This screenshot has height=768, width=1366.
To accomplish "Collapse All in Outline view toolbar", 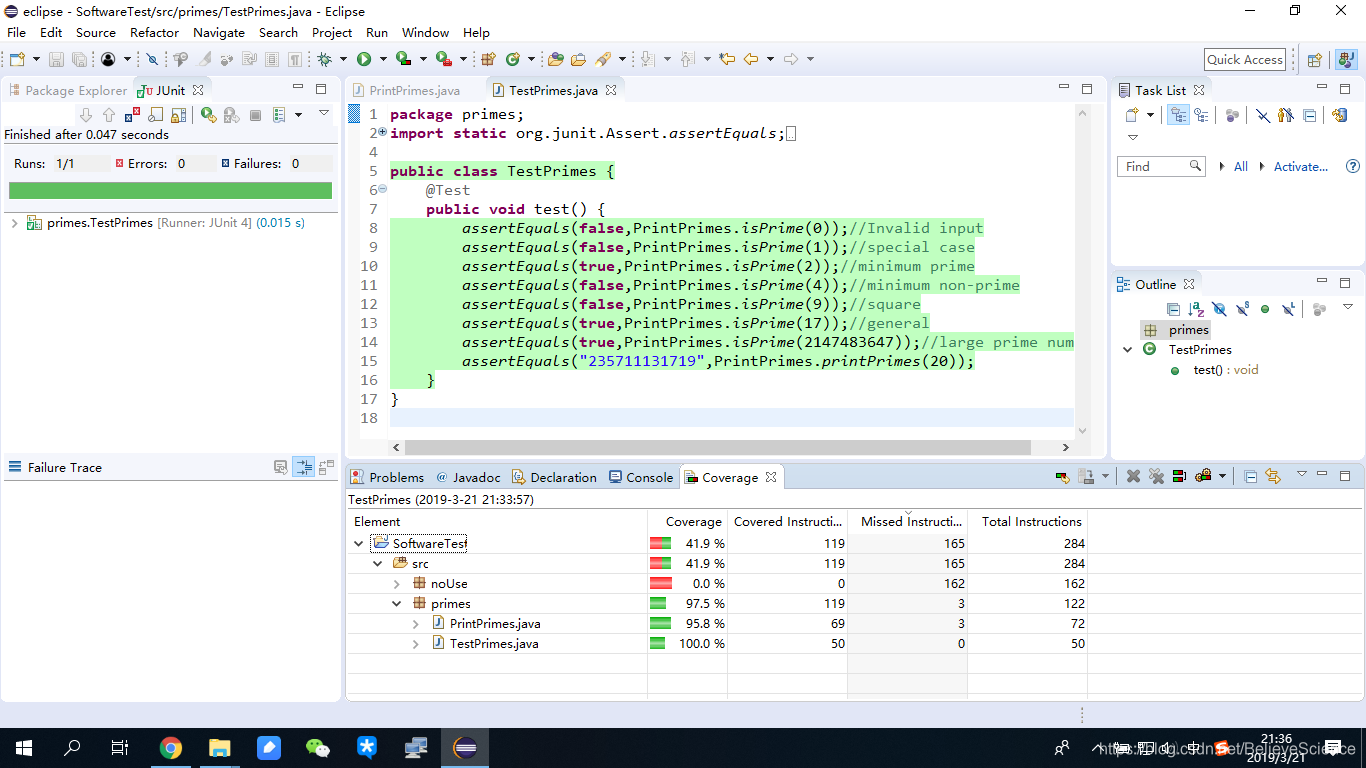I will pos(1173,309).
